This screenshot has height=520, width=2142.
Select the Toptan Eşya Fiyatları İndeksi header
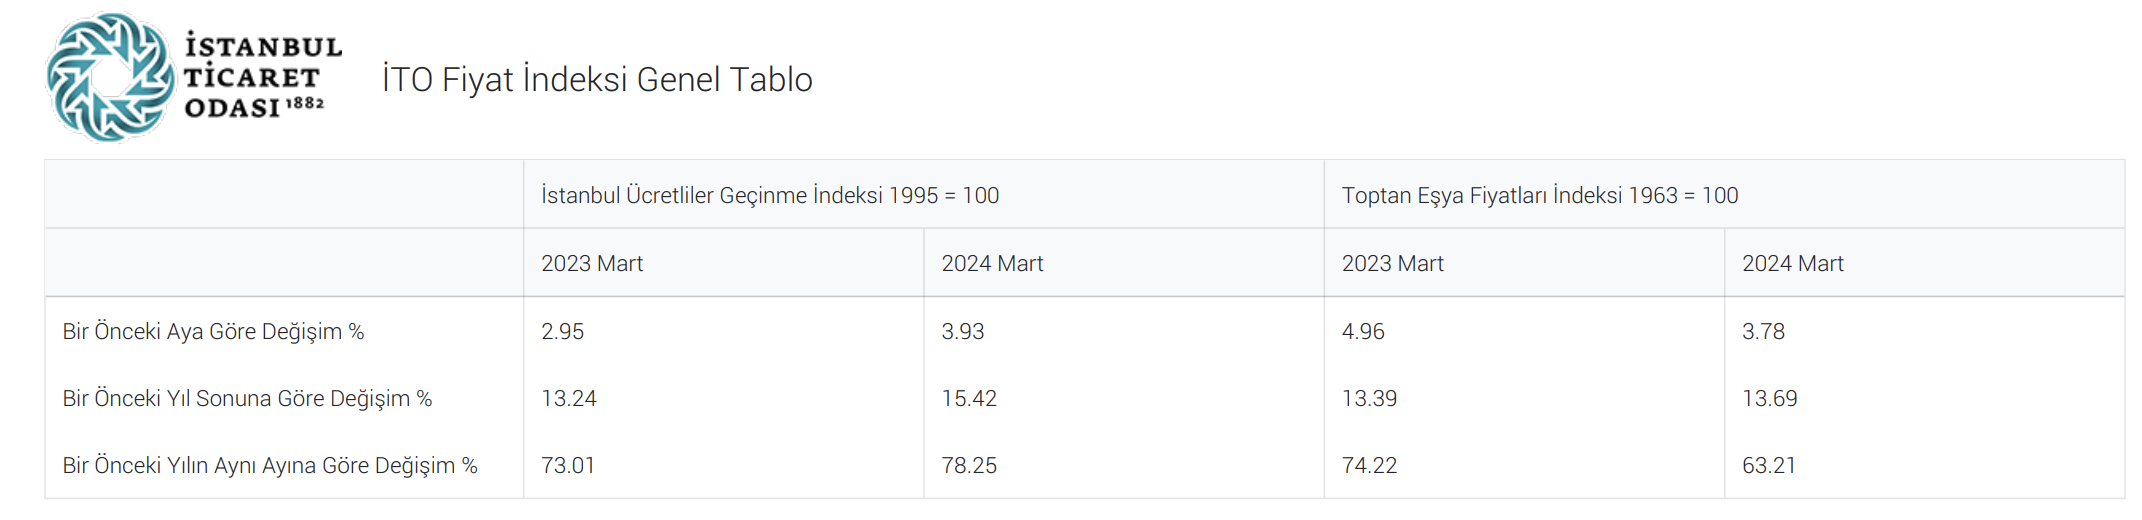click(1539, 196)
